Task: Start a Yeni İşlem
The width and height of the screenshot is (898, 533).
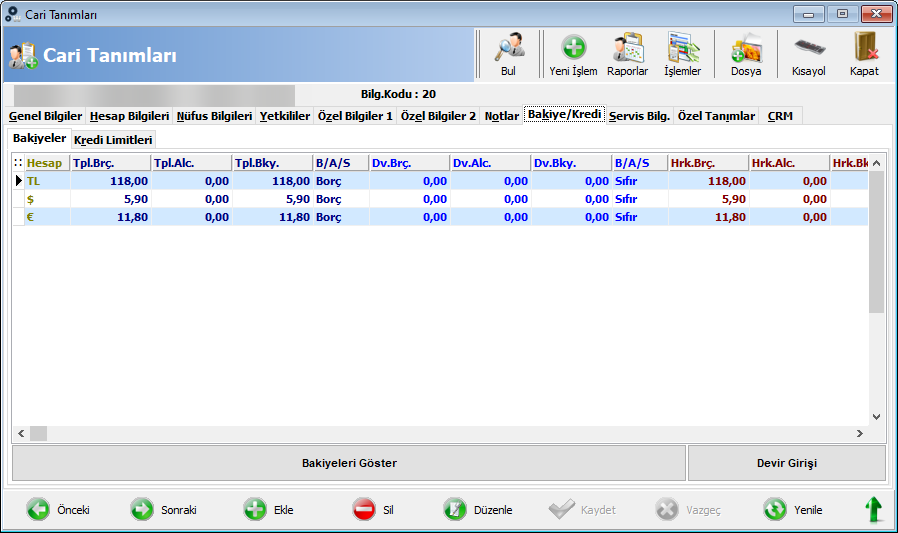Action: tap(573, 54)
